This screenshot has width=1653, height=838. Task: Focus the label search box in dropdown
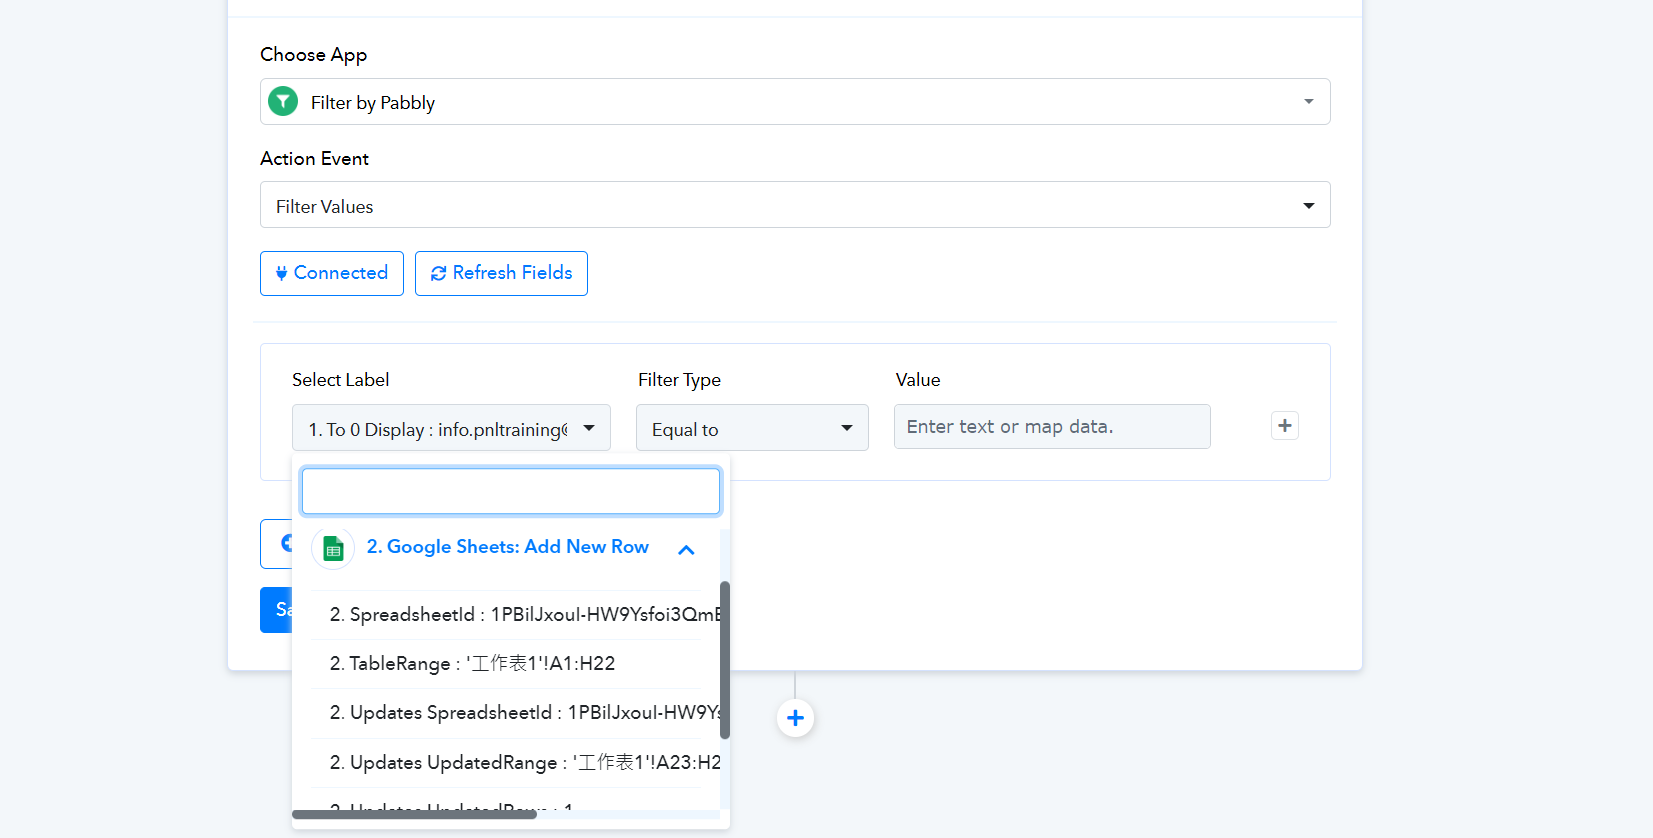pyautogui.click(x=511, y=491)
